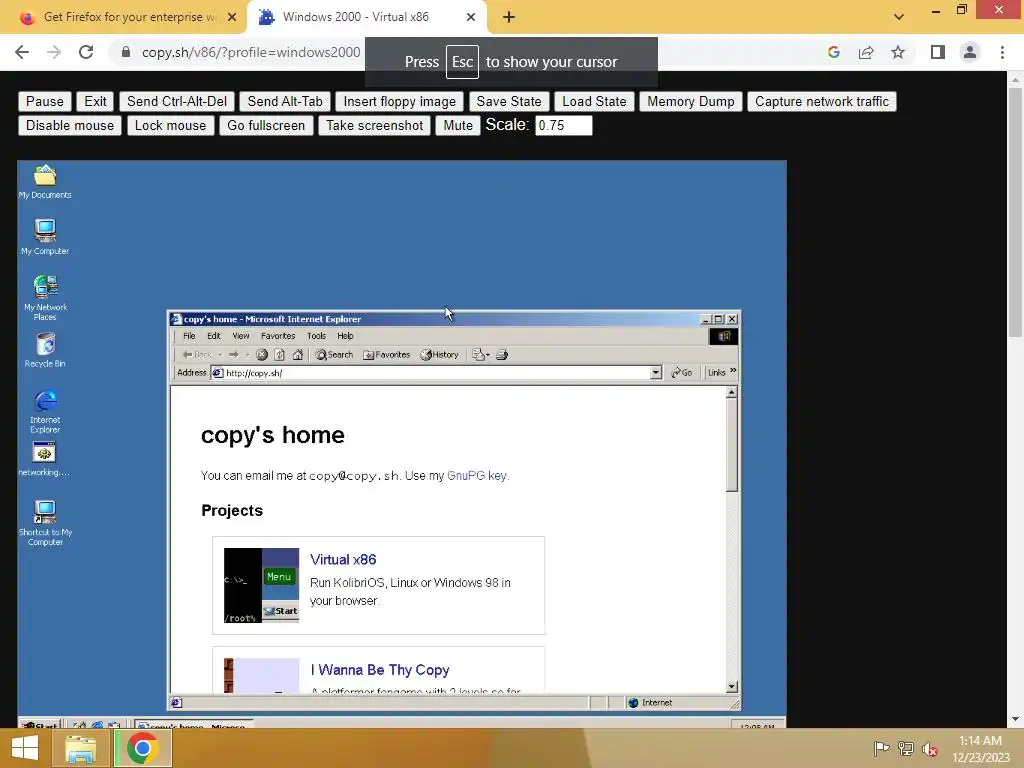Viewport: 1024px width, 768px height.
Task: Select the Recycle Bin icon
Action: [45, 350]
